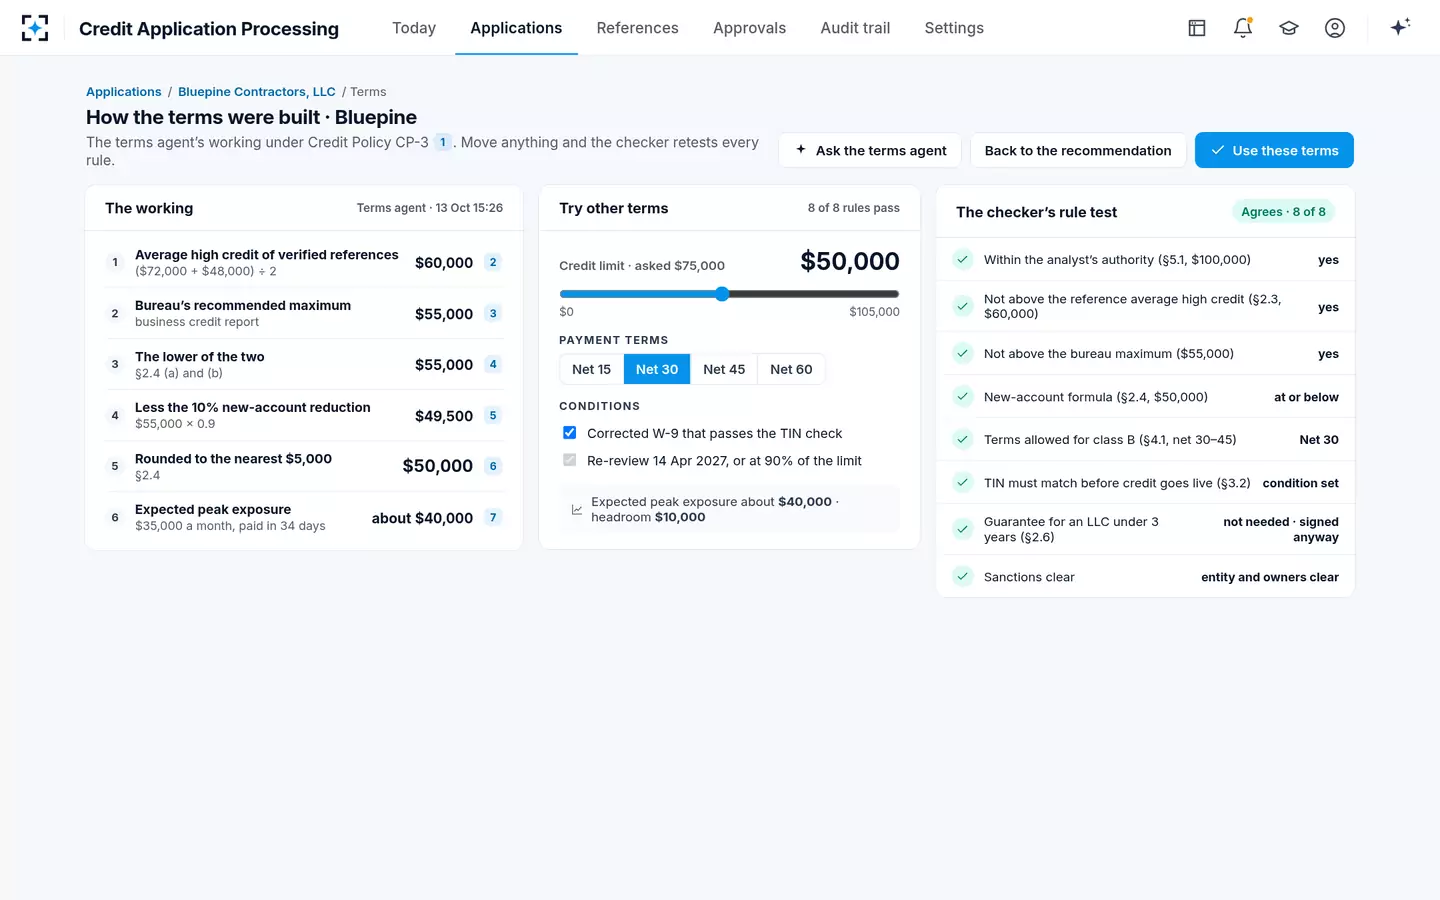Open the layout panel icon in header
The image size is (1440, 900).
click(1197, 28)
